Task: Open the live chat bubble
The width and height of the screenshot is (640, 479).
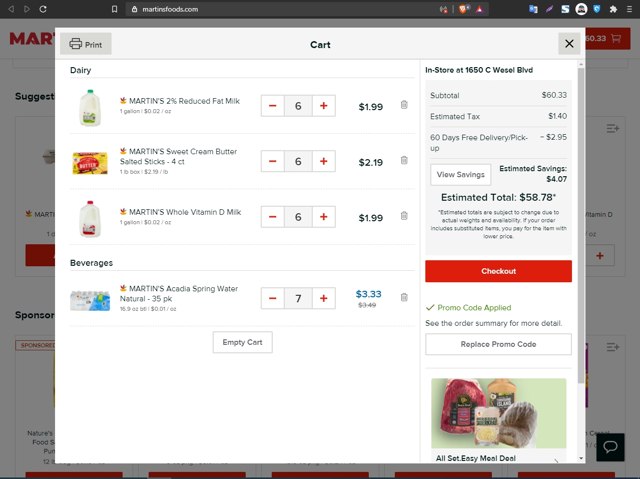Action: [610, 447]
